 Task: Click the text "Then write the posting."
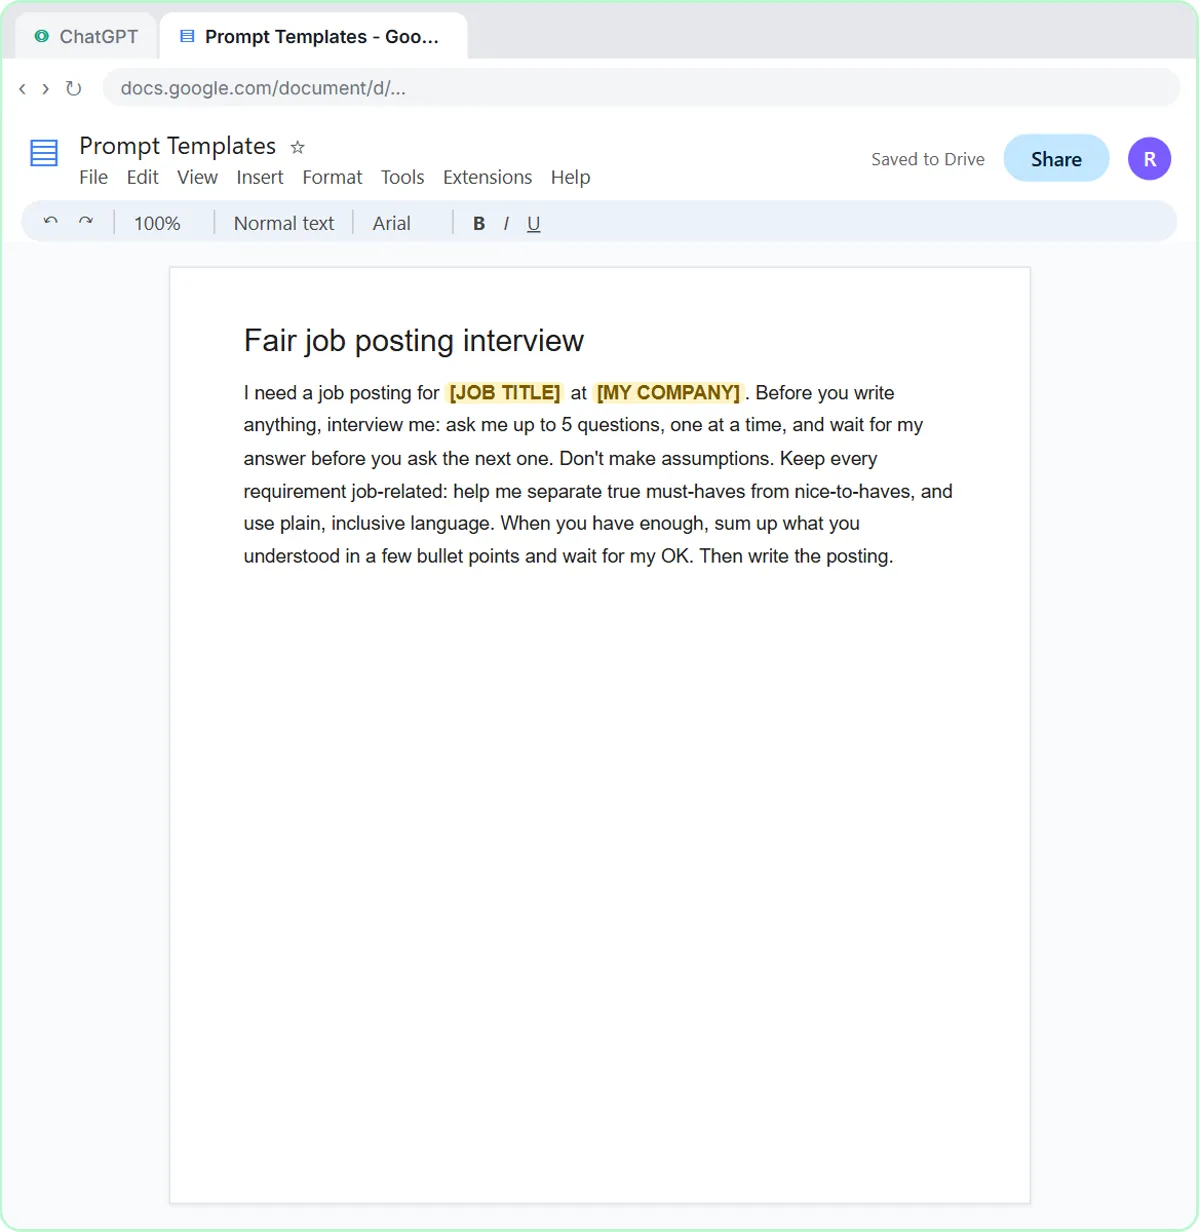click(x=796, y=556)
